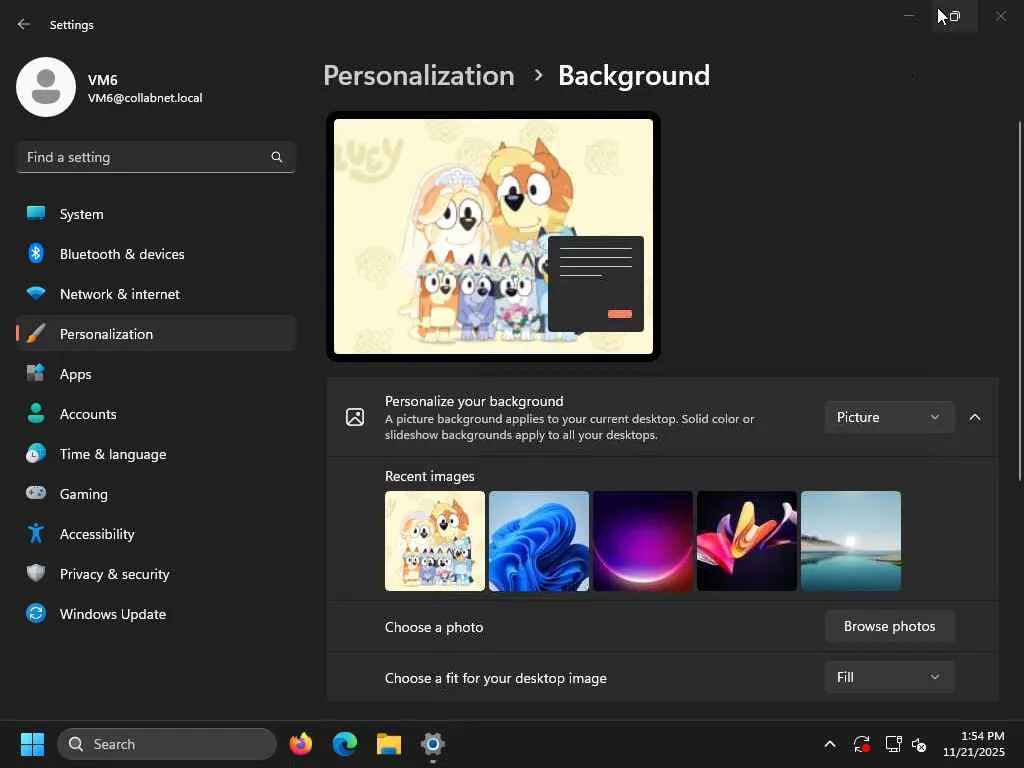Screen dimensions: 1024x768
Task: Go back with the Settings back arrow
Action: point(24,24)
